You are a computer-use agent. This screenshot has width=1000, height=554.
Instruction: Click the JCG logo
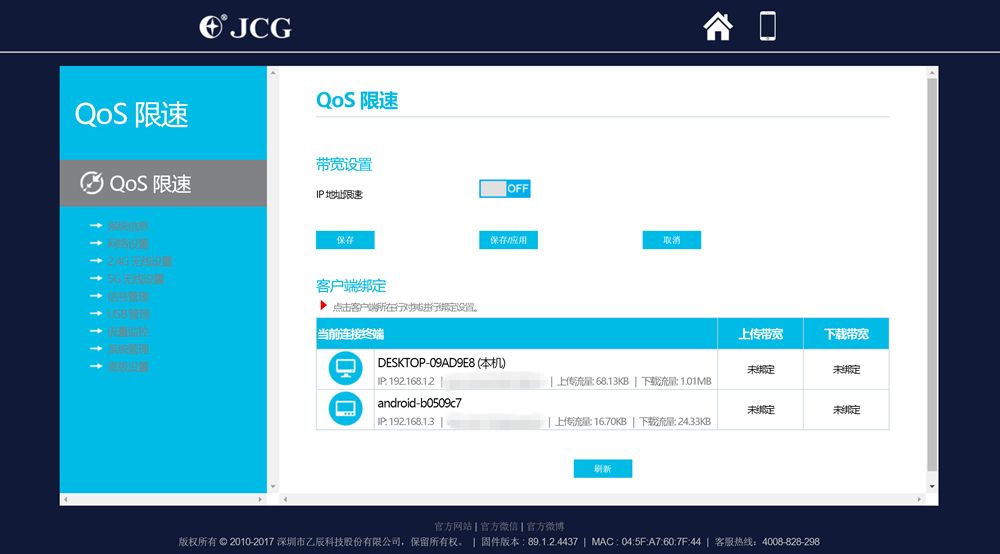[x=245, y=27]
